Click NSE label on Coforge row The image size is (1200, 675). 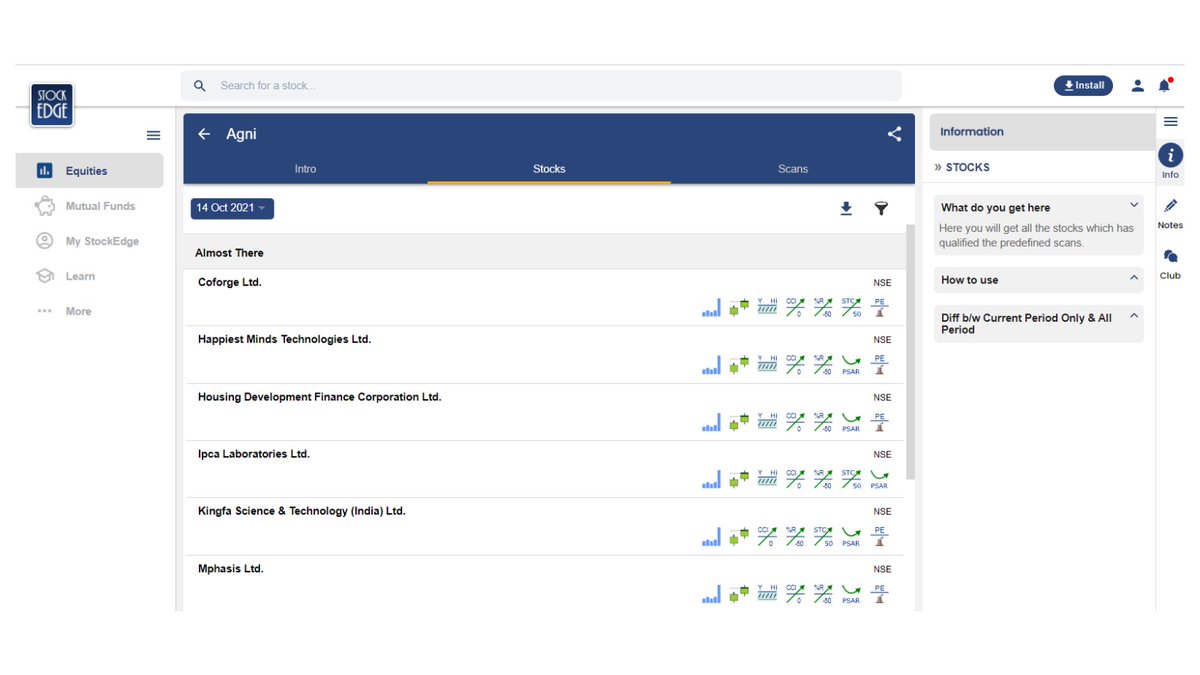tap(882, 283)
